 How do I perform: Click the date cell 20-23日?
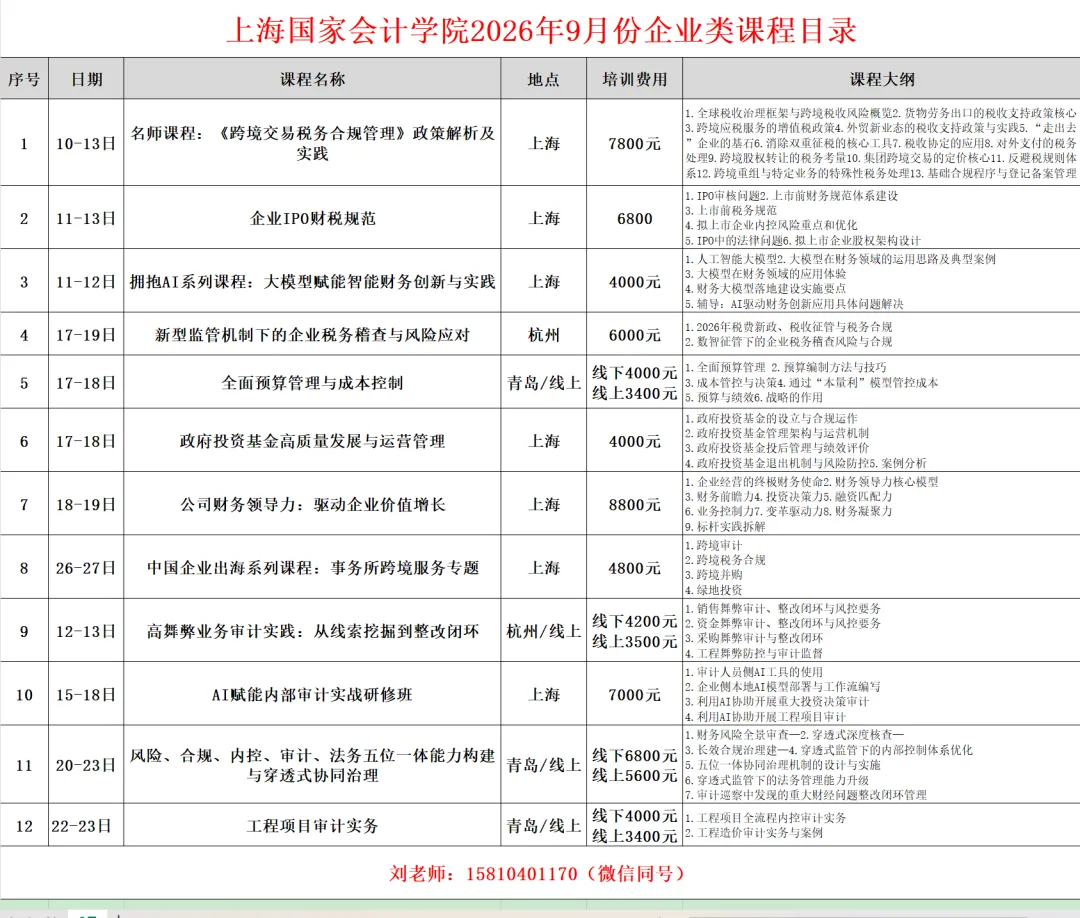click(86, 764)
